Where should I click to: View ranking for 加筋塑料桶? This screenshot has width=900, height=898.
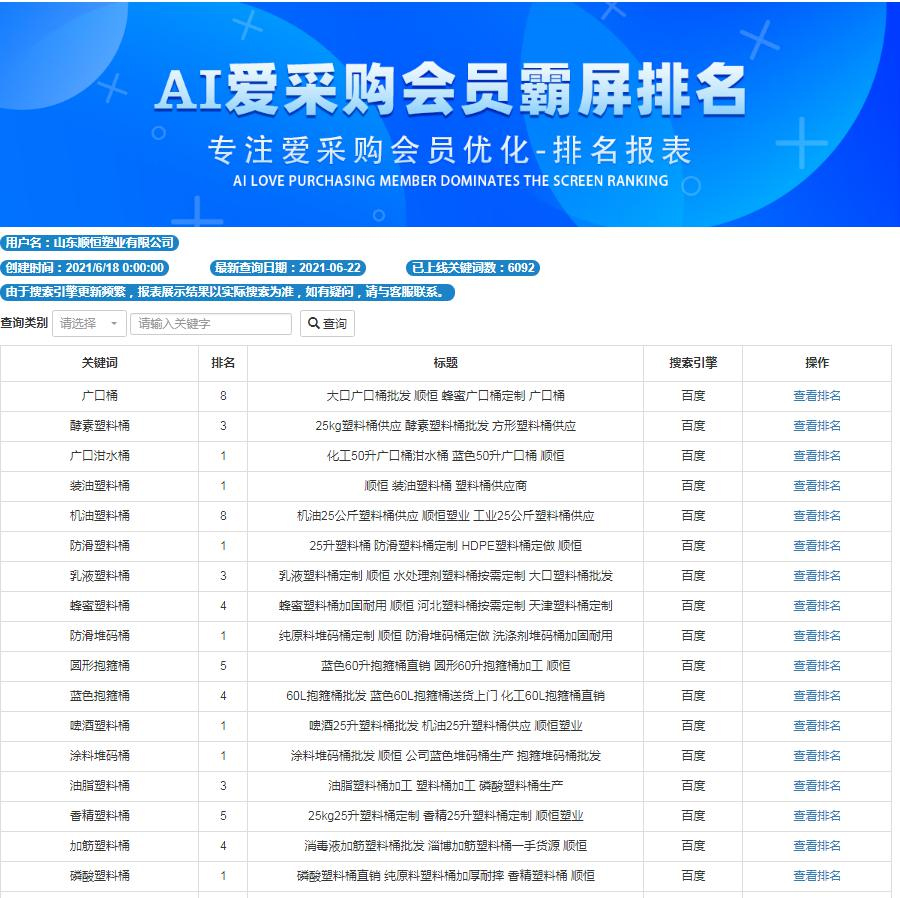point(816,846)
